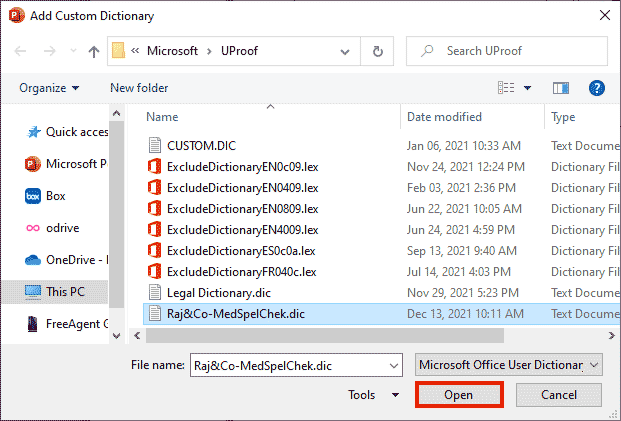Screen dimensions: 621x421
Task: Open the More view options arrow
Action: [528, 88]
